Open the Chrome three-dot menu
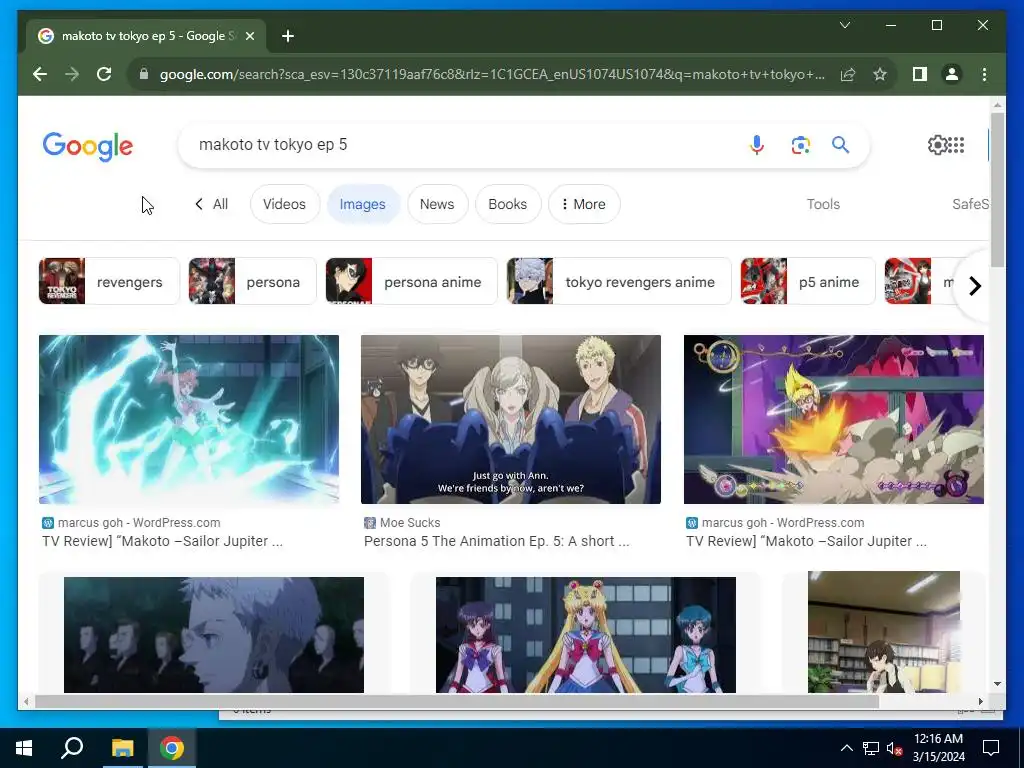 (x=984, y=74)
